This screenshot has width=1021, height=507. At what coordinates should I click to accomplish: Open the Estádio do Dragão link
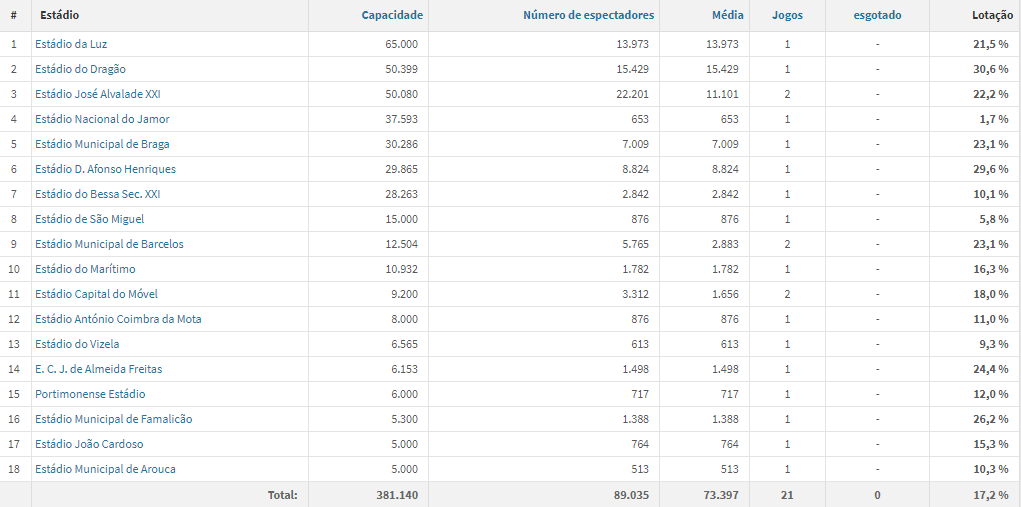point(81,69)
